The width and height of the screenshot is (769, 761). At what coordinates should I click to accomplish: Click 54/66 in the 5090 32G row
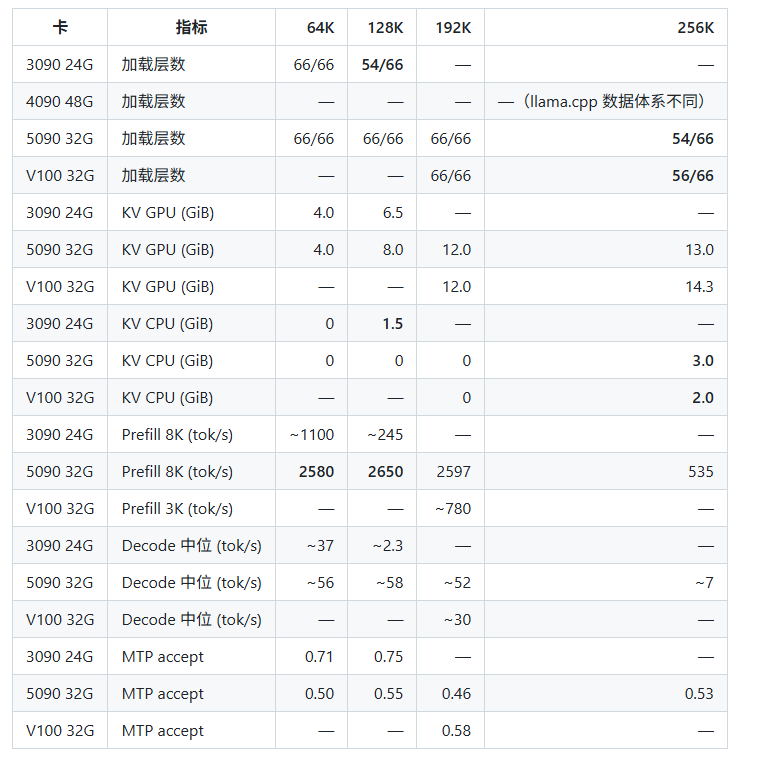coord(692,139)
